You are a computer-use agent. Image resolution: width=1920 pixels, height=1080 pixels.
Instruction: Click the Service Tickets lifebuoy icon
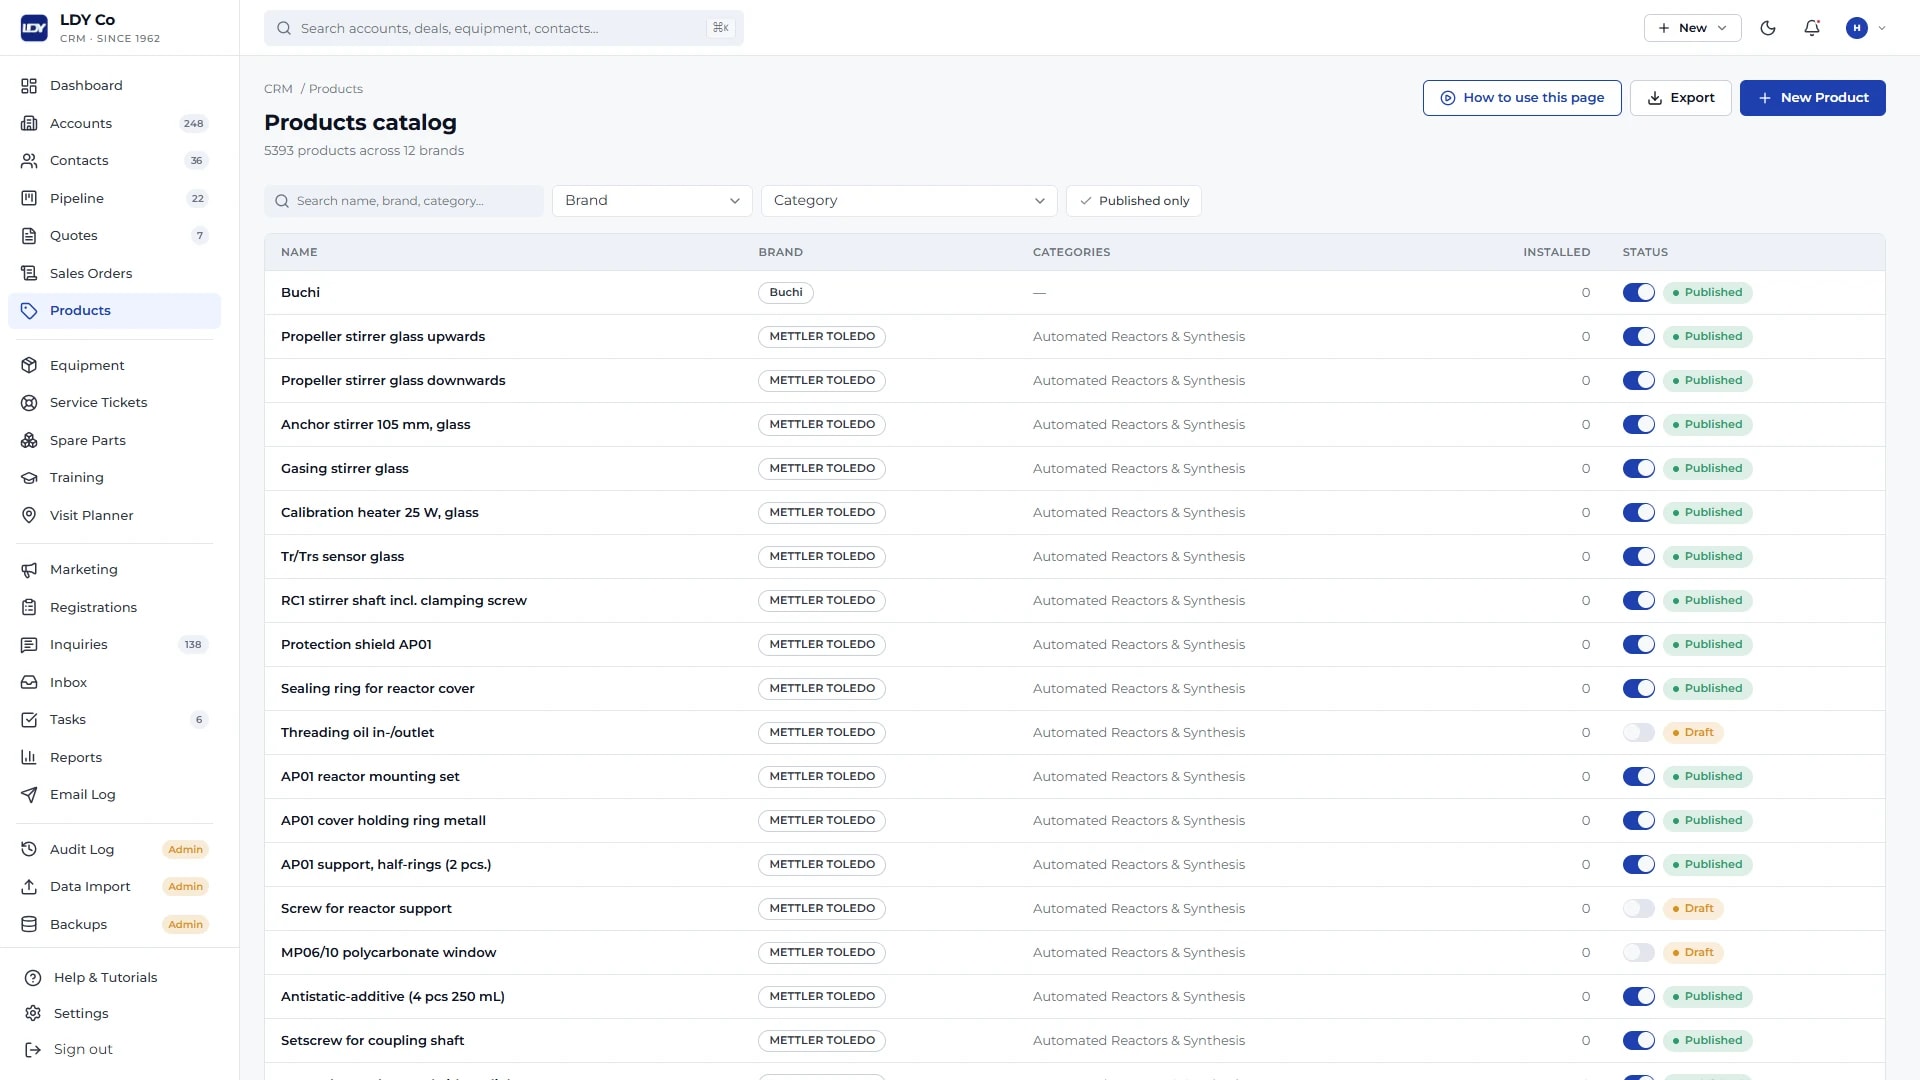coord(29,403)
